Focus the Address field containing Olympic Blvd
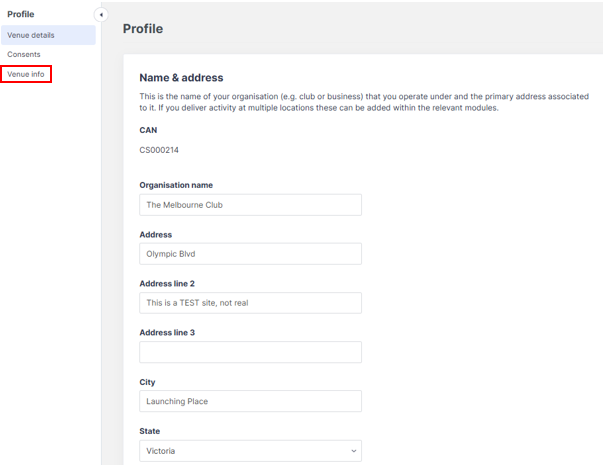Image resolution: width=609 pixels, height=469 pixels. click(x=250, y=254)
